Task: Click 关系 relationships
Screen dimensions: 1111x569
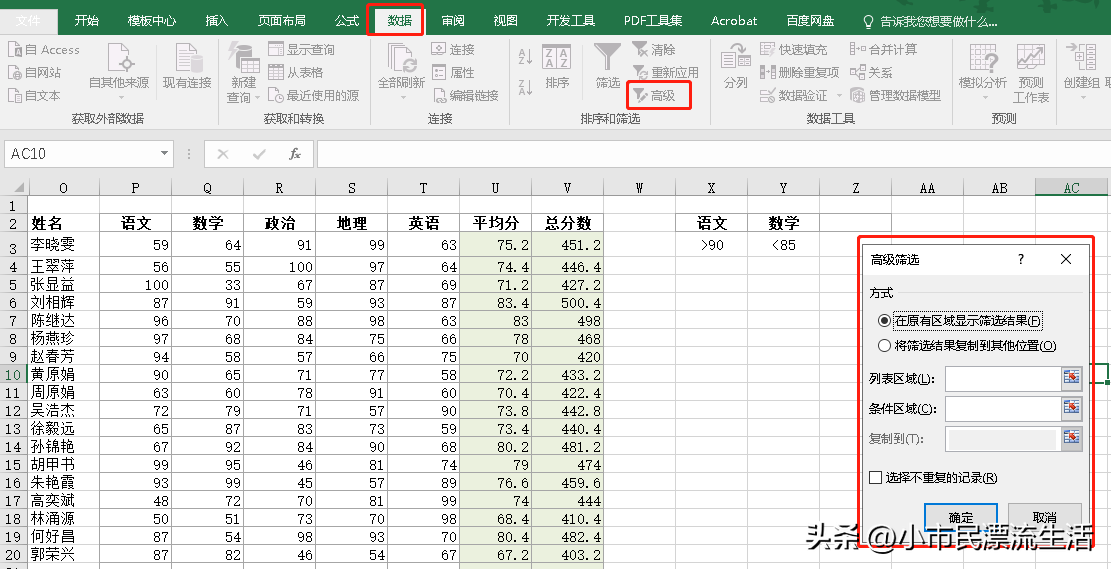Action: coord(872,72)
